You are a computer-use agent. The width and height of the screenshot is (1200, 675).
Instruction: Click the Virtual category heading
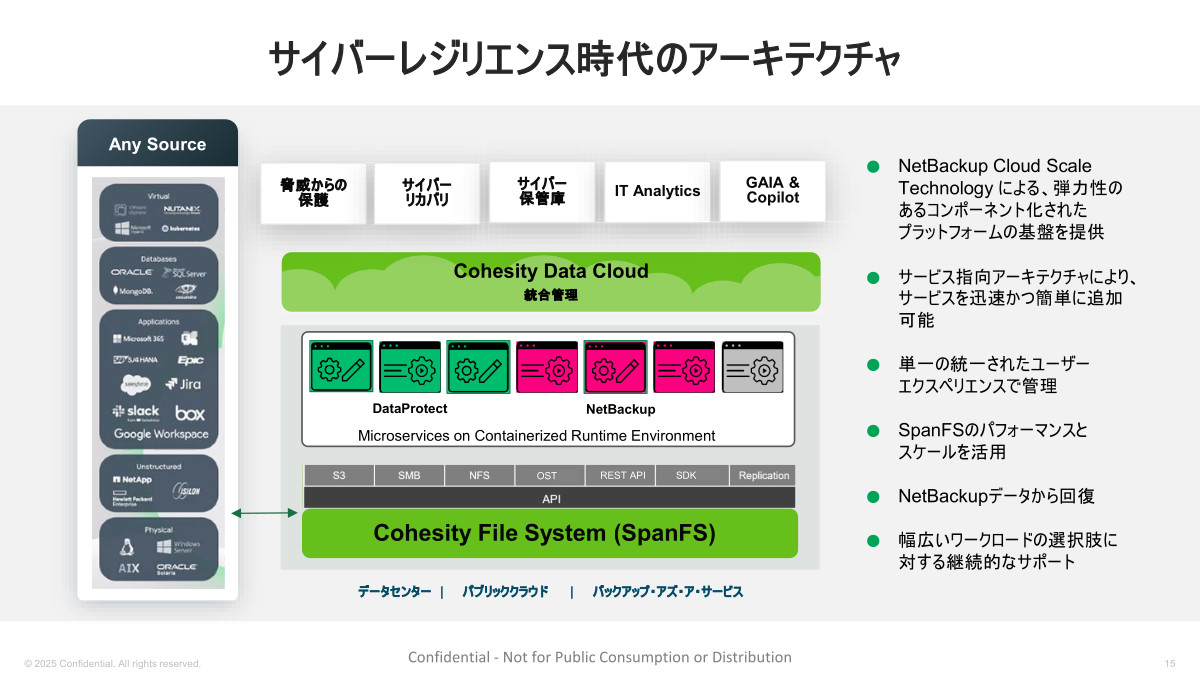tap(159, 196)
